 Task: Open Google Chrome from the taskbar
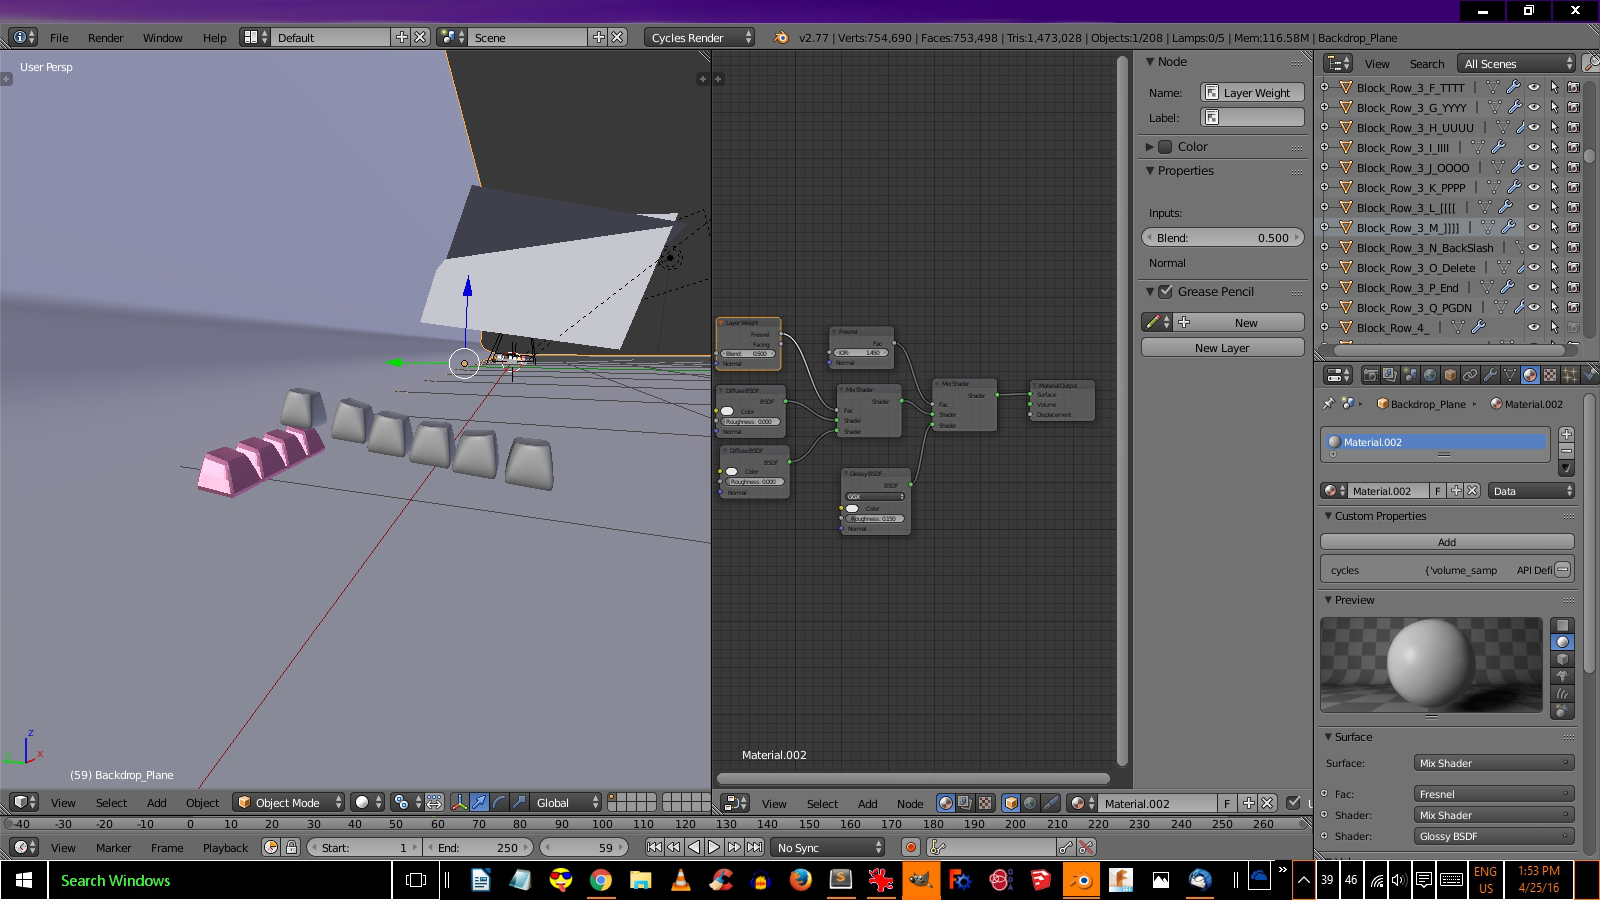601,880
